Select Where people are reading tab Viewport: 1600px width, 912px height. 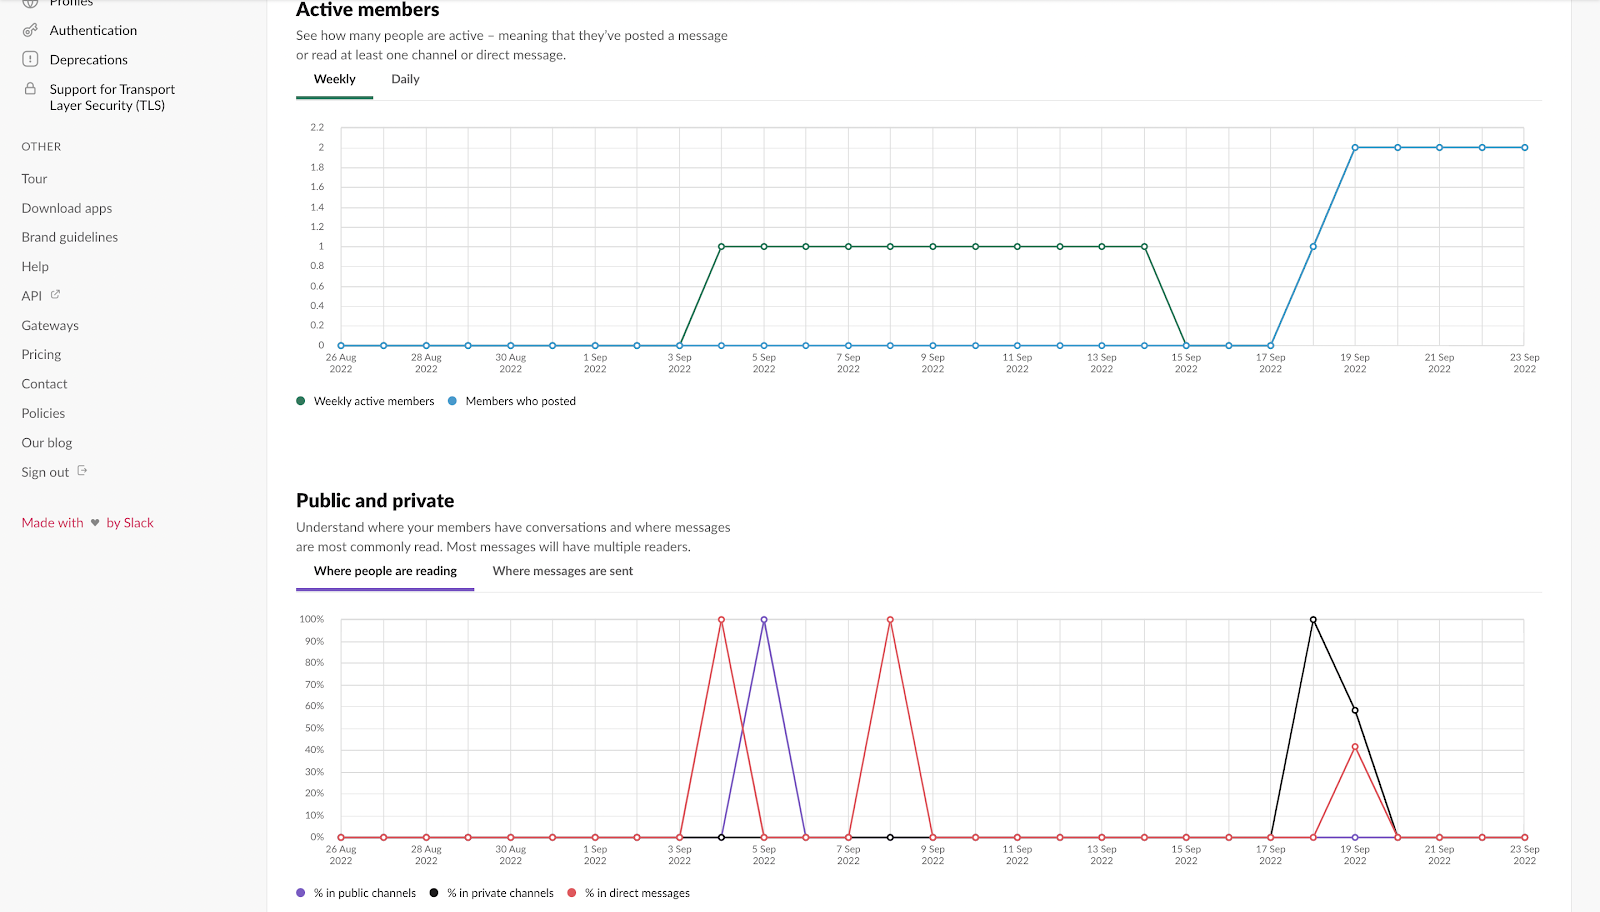click(385, 571)
